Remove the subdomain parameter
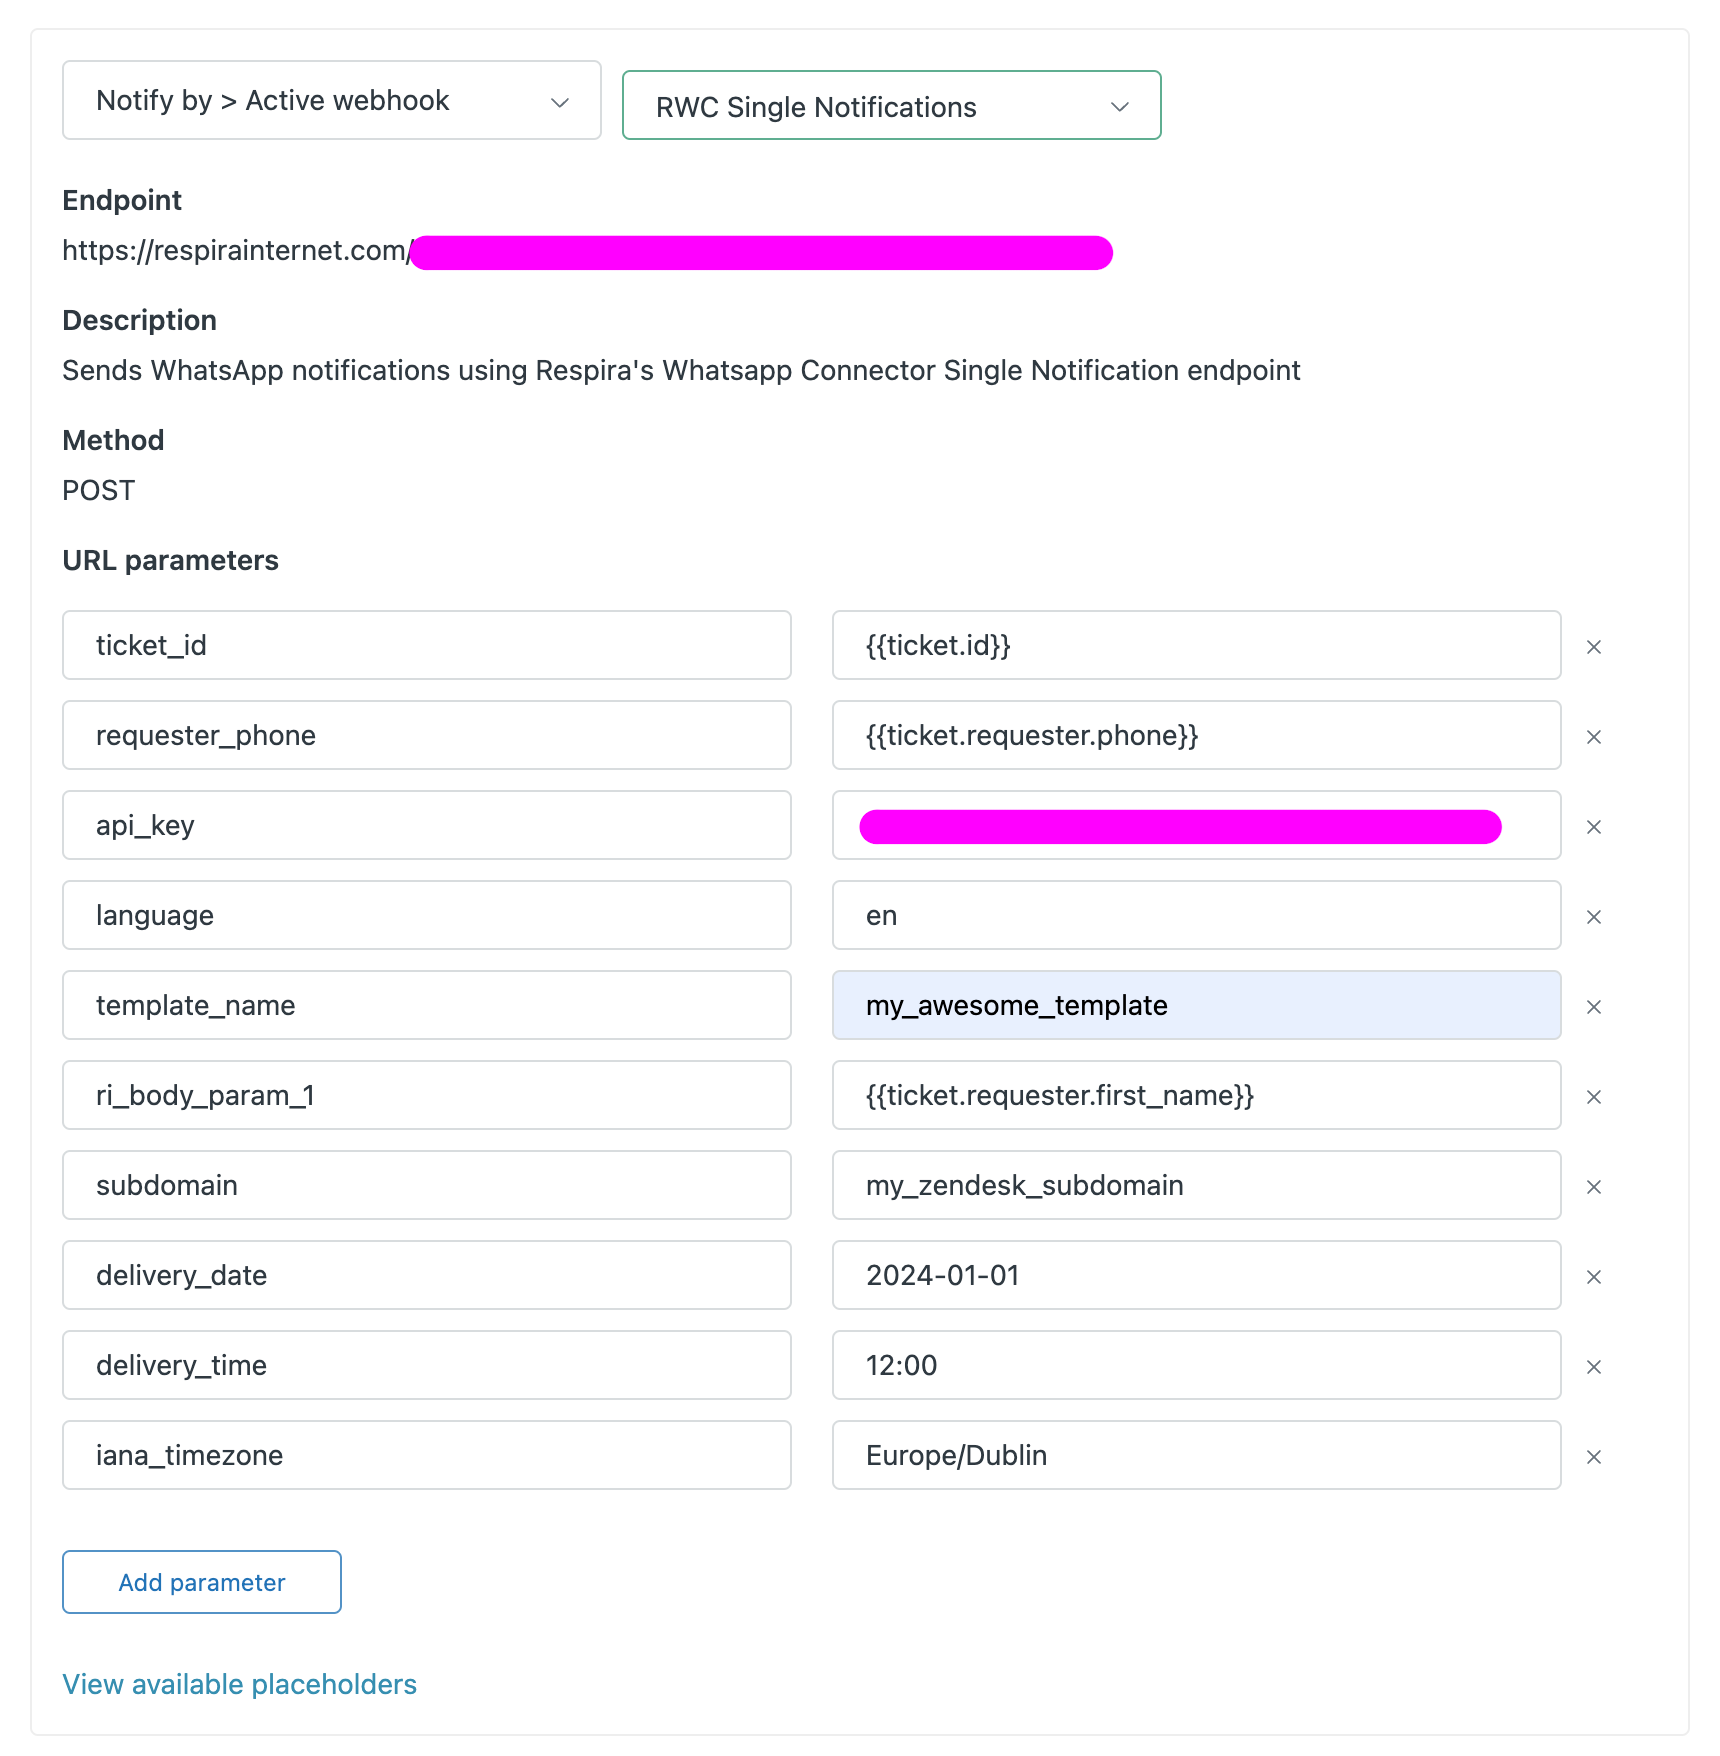The width and height of the screenshot is (1720, 1756). tap(1593, 1187)
